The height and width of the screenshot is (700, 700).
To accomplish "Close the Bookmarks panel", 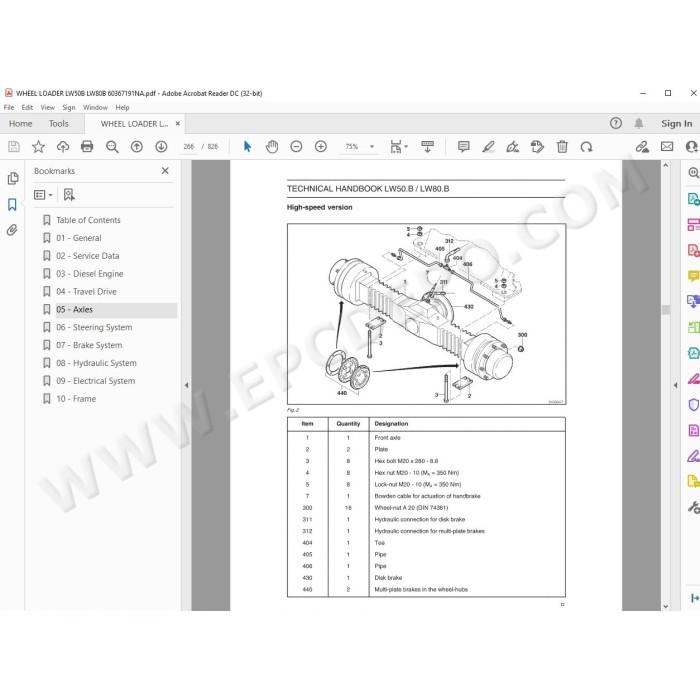I will (x=165, y=171).
